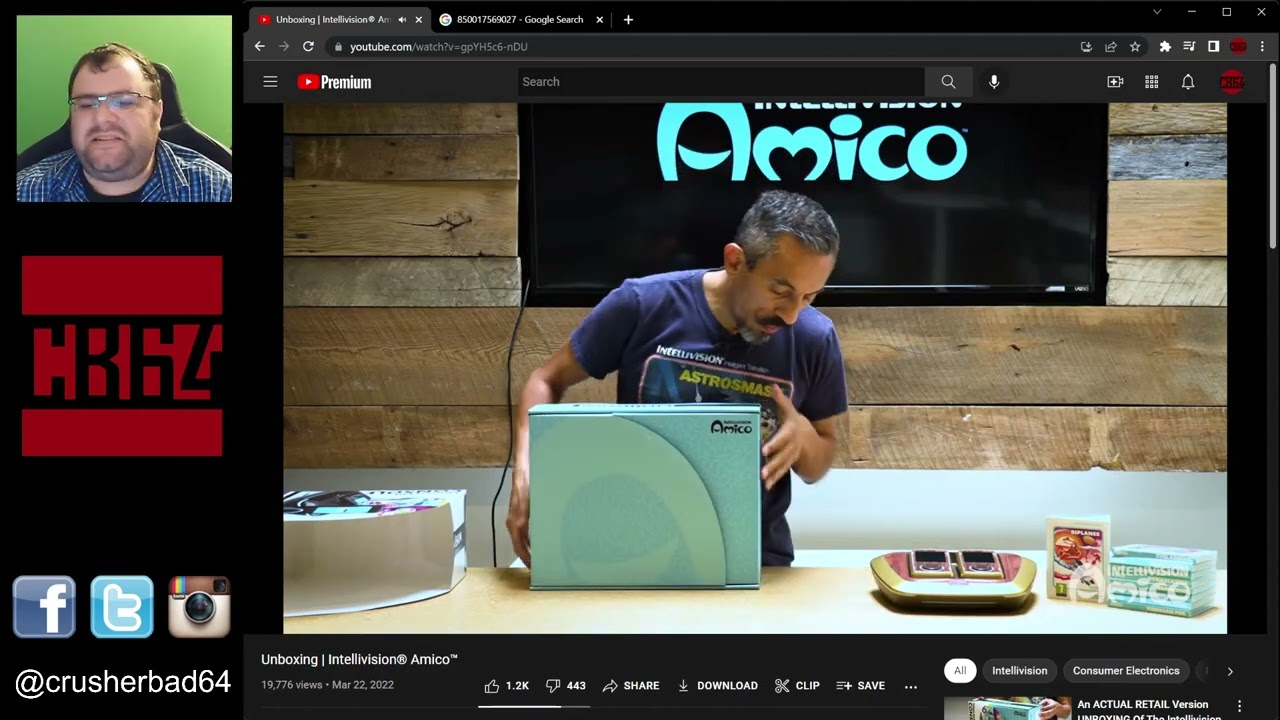View site info via the padlock icon

coord(338,47)
